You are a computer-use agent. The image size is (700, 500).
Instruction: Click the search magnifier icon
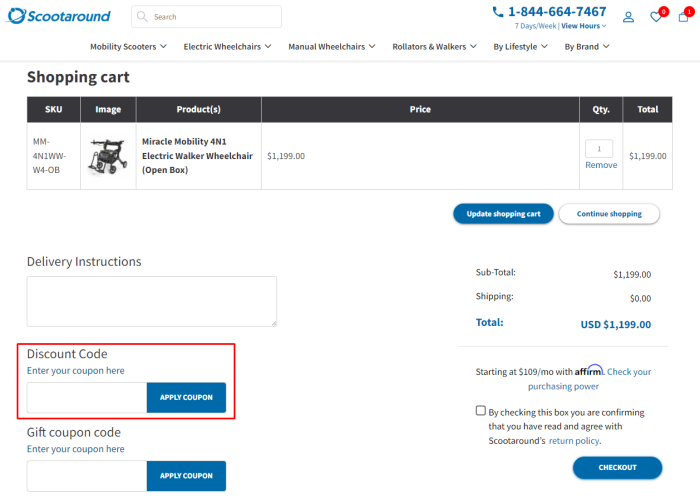(142, 17)
